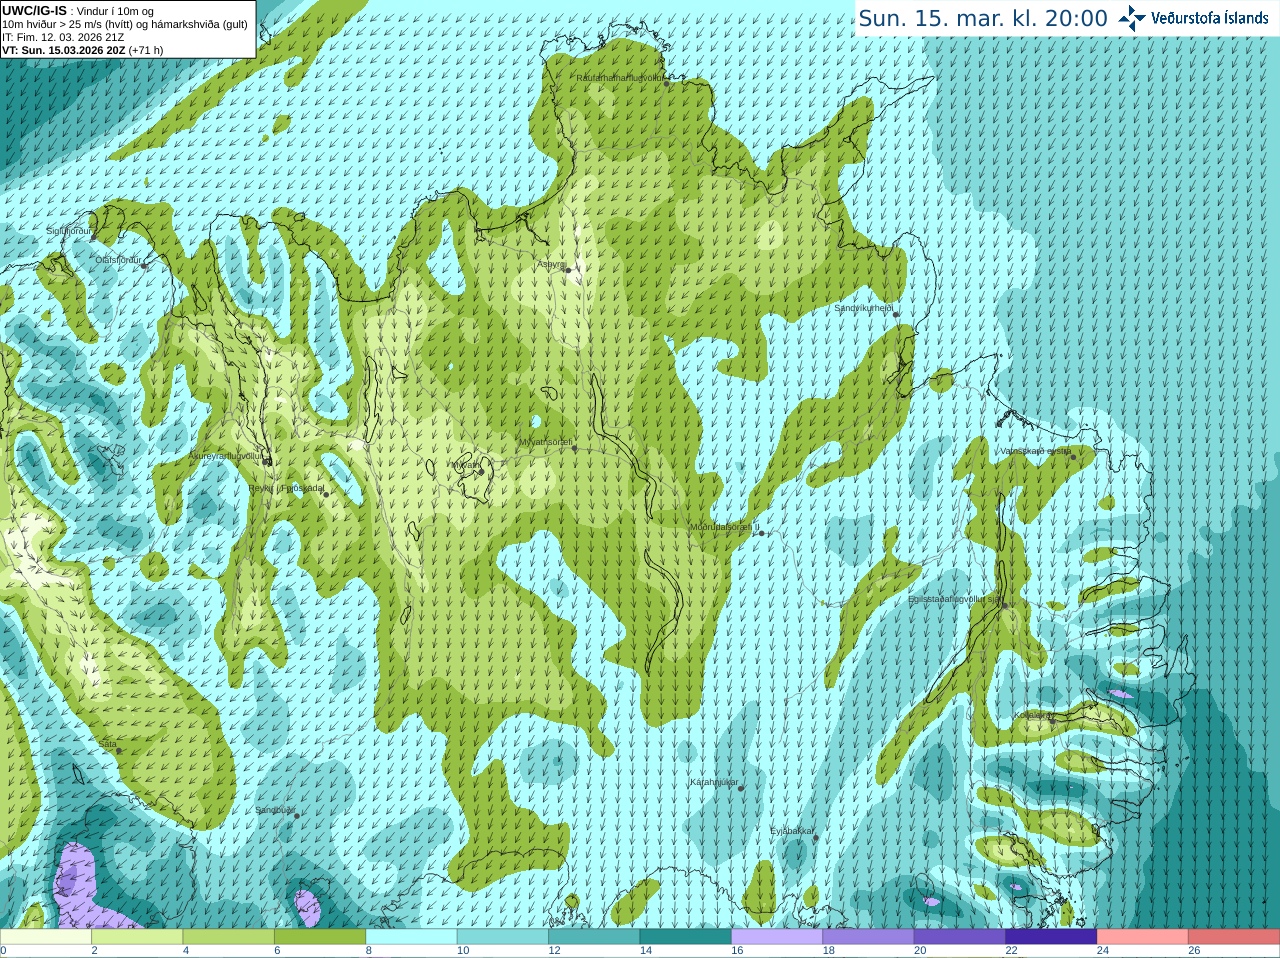
Task: Click the Egilsstaðaflugvöllur station label
Action: click(954, 599)
